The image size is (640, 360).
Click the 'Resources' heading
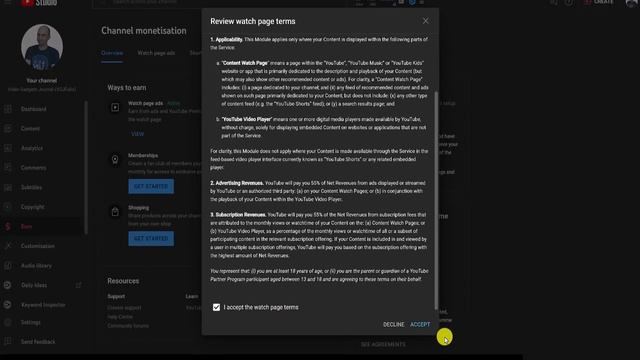[x=123, y=281]
